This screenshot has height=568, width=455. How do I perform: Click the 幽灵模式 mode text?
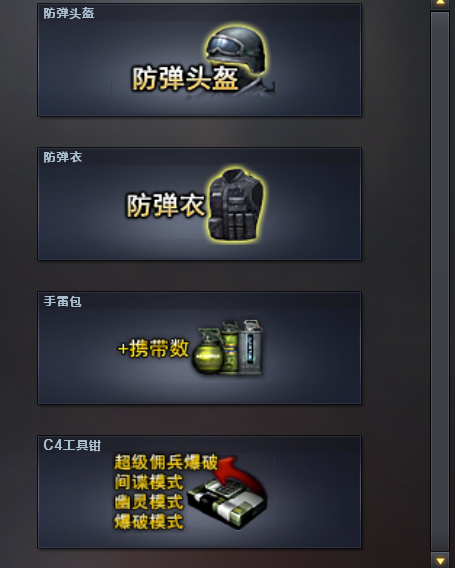click(x=149, y=502)
